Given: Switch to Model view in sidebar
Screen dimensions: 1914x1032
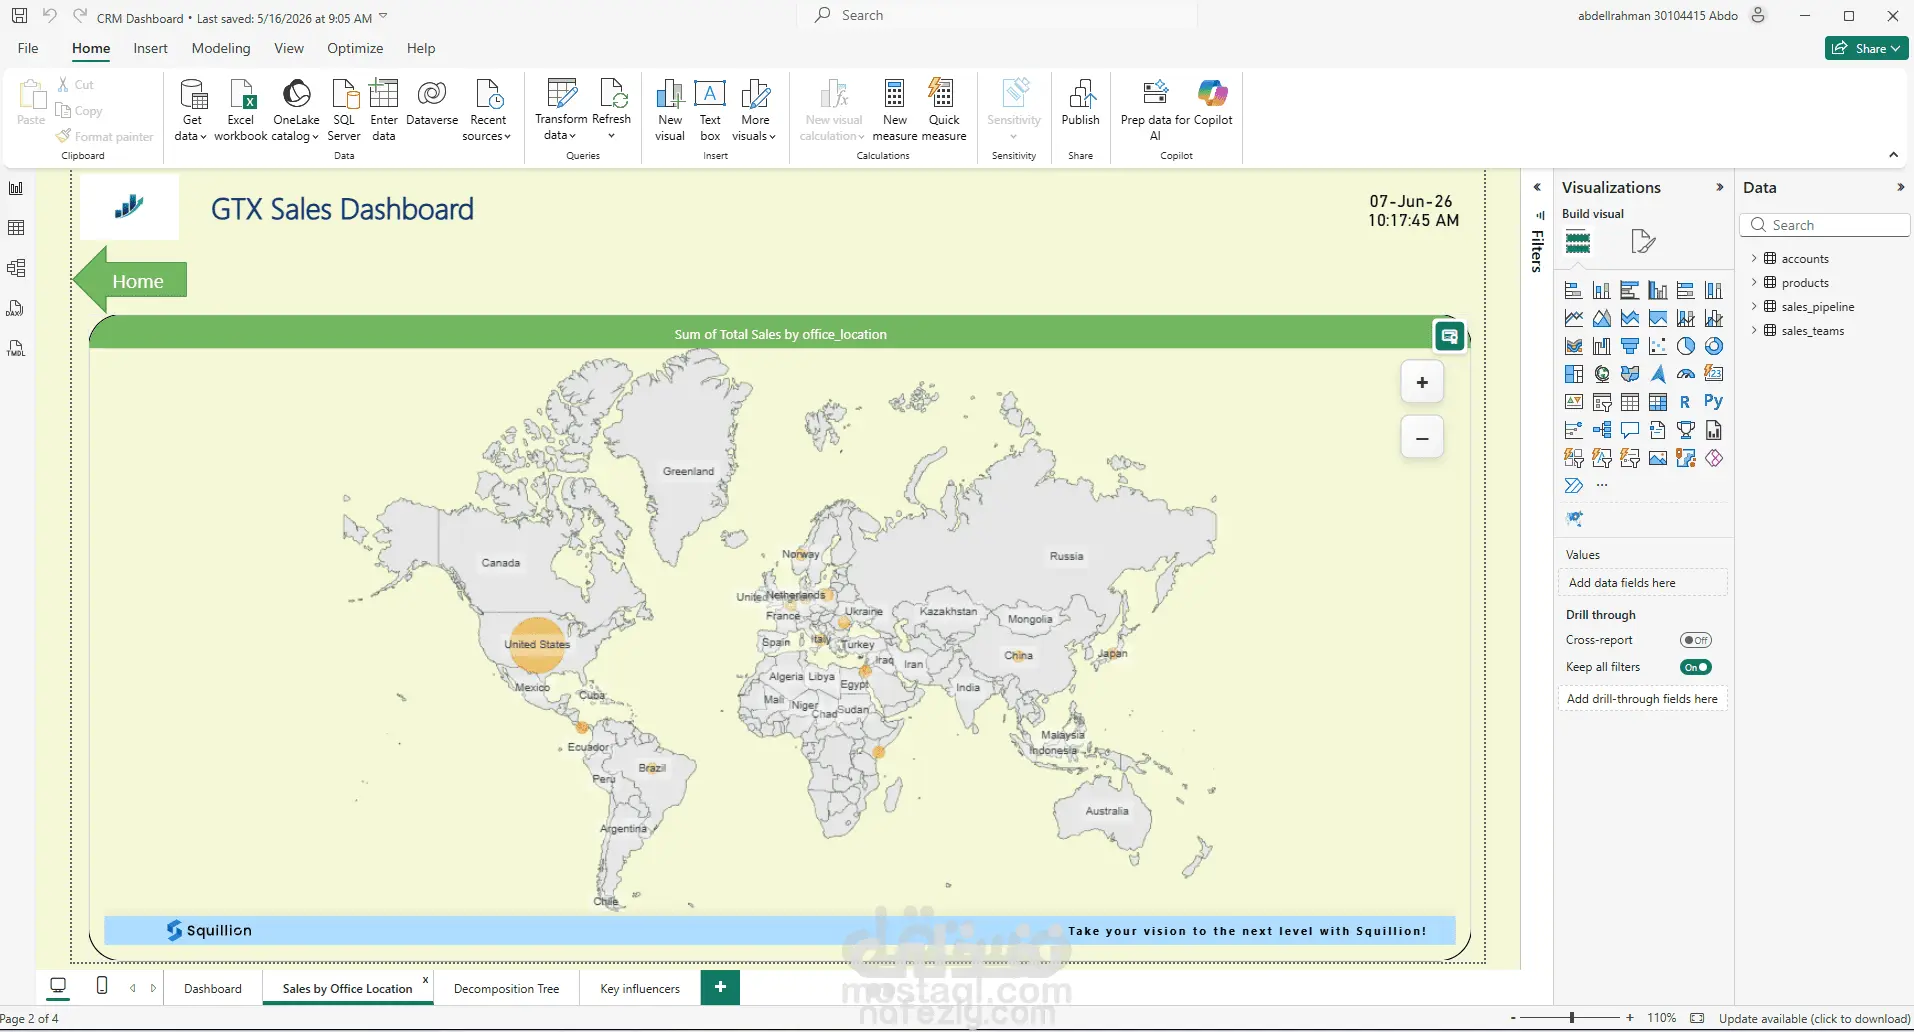Looking at the screenshot, I should (16, 268).
